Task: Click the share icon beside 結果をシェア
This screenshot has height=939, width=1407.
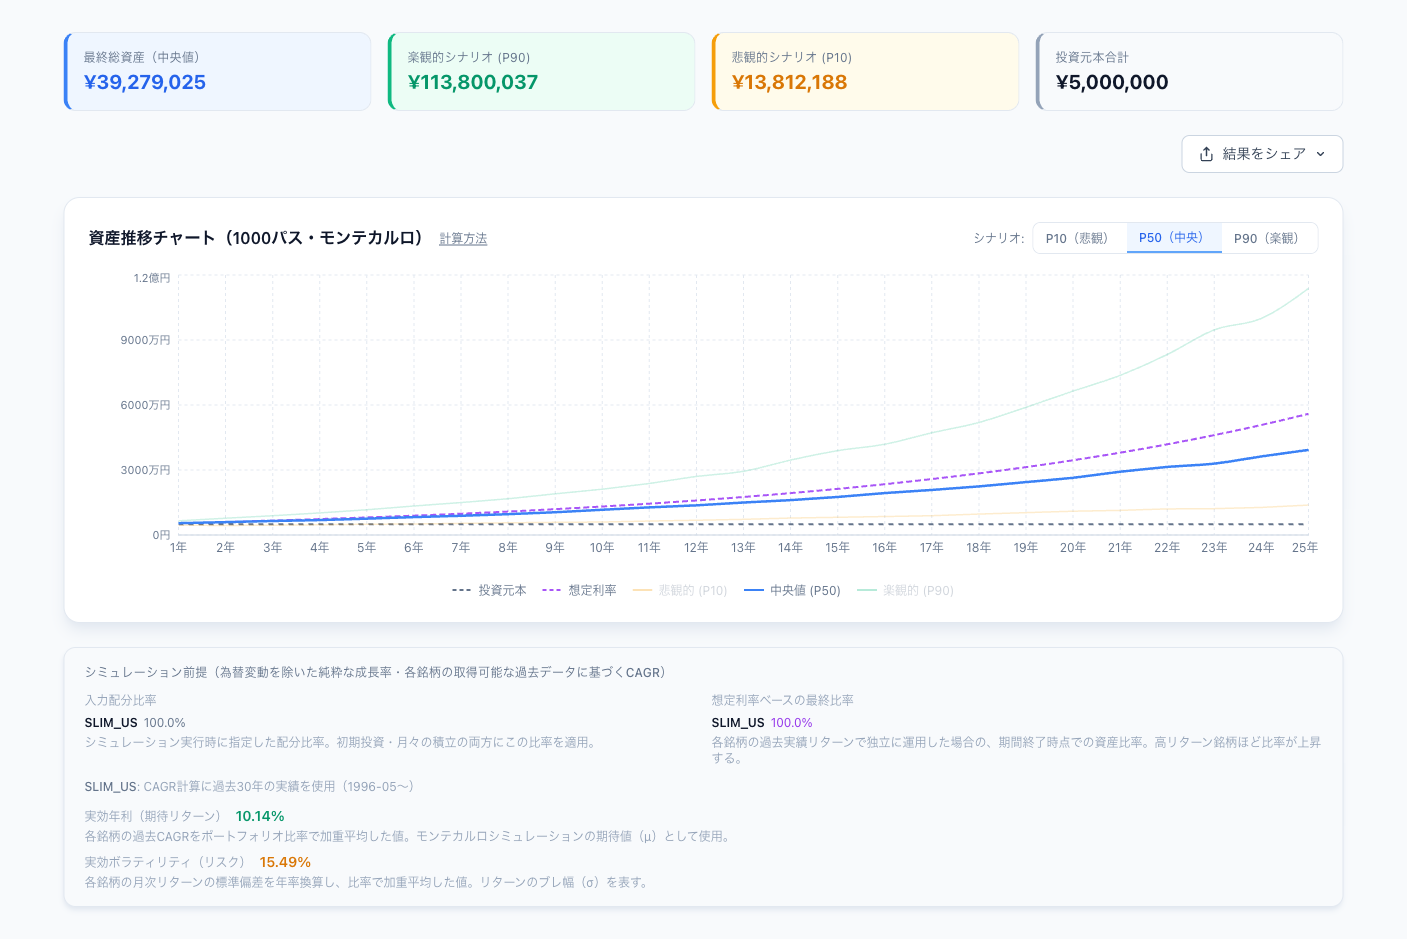Action: click(1206, 154)
